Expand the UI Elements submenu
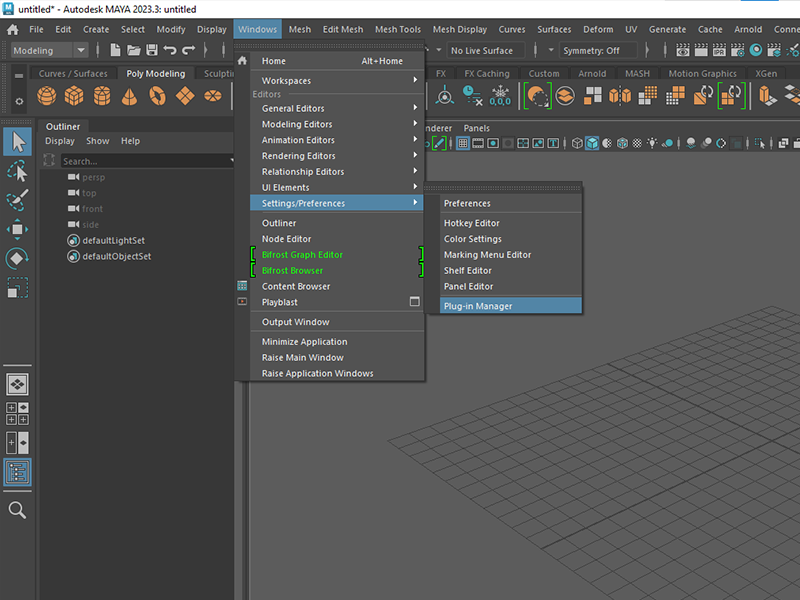The height and width of the screenshot is (600, 800). (x=337, y=187)
